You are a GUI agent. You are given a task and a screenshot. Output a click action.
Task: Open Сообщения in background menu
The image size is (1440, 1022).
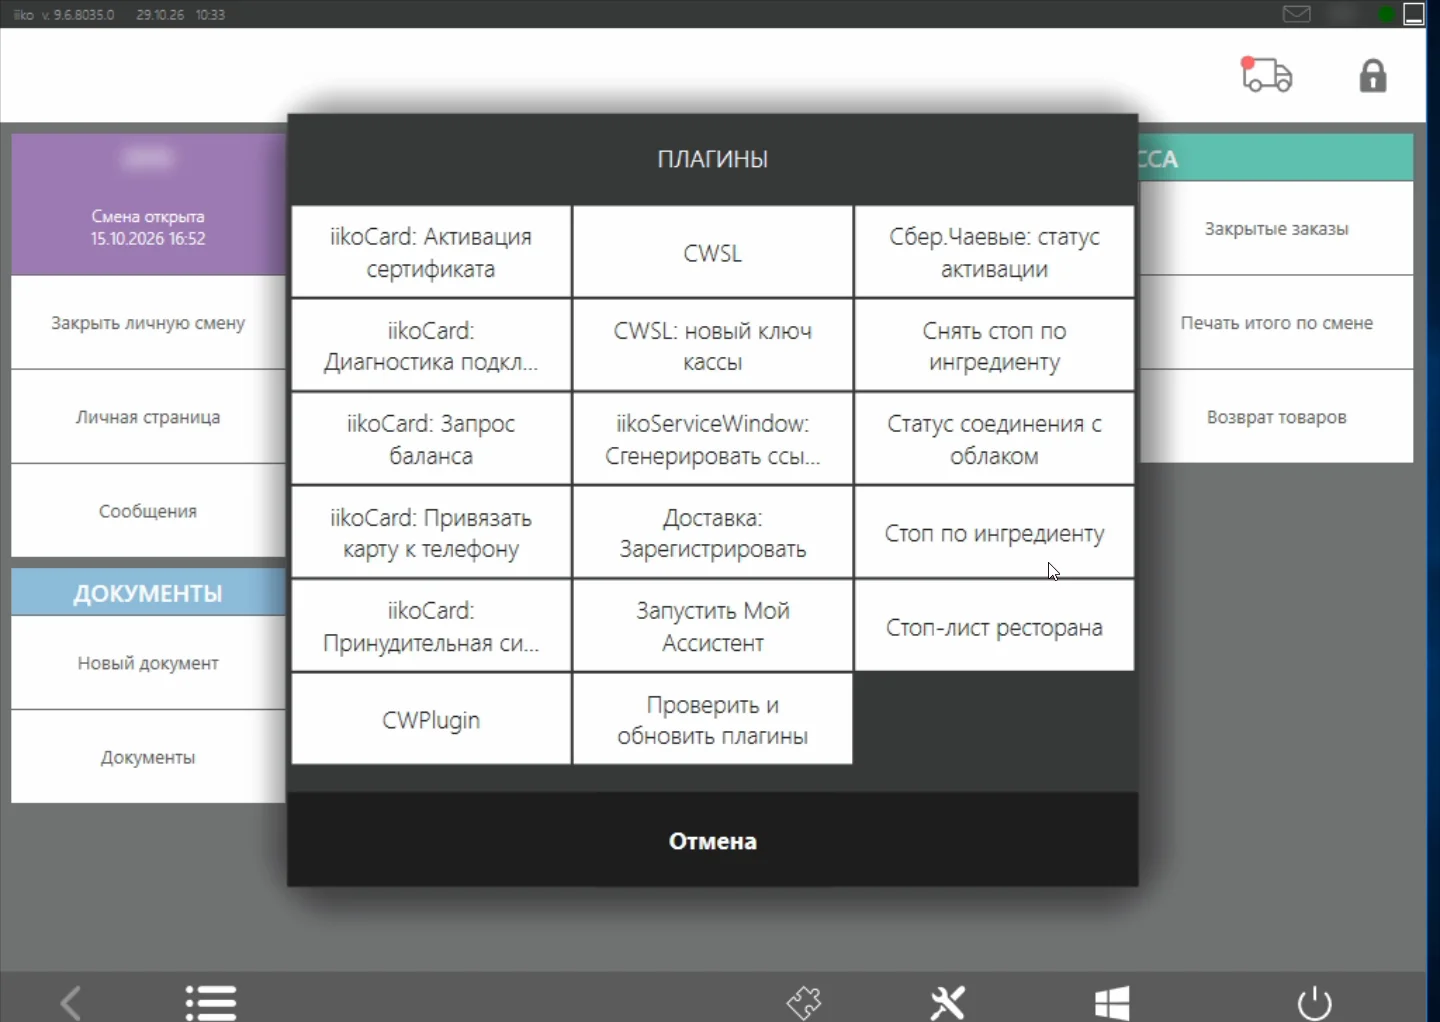click(x=148, y=511)
